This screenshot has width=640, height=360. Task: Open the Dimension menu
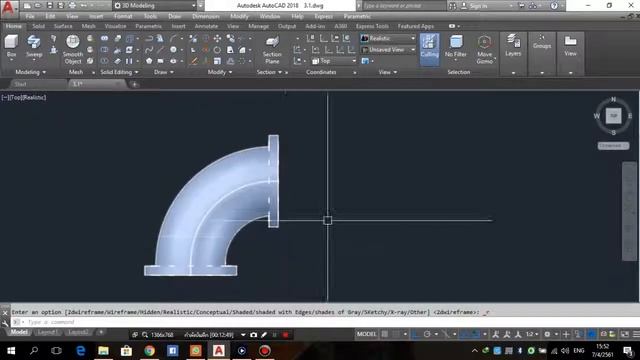click(206, 16)
